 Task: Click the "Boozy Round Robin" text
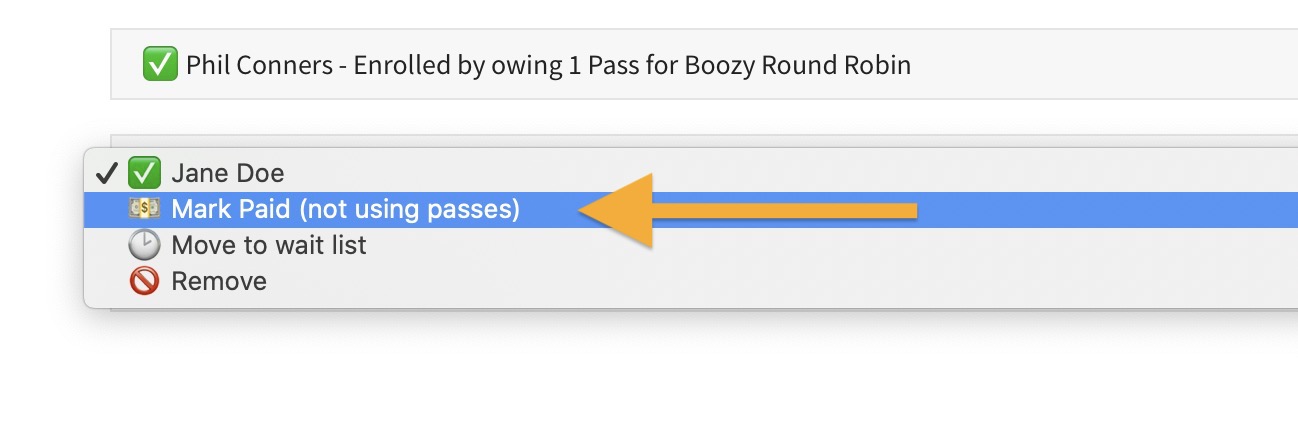pos(797,66)
